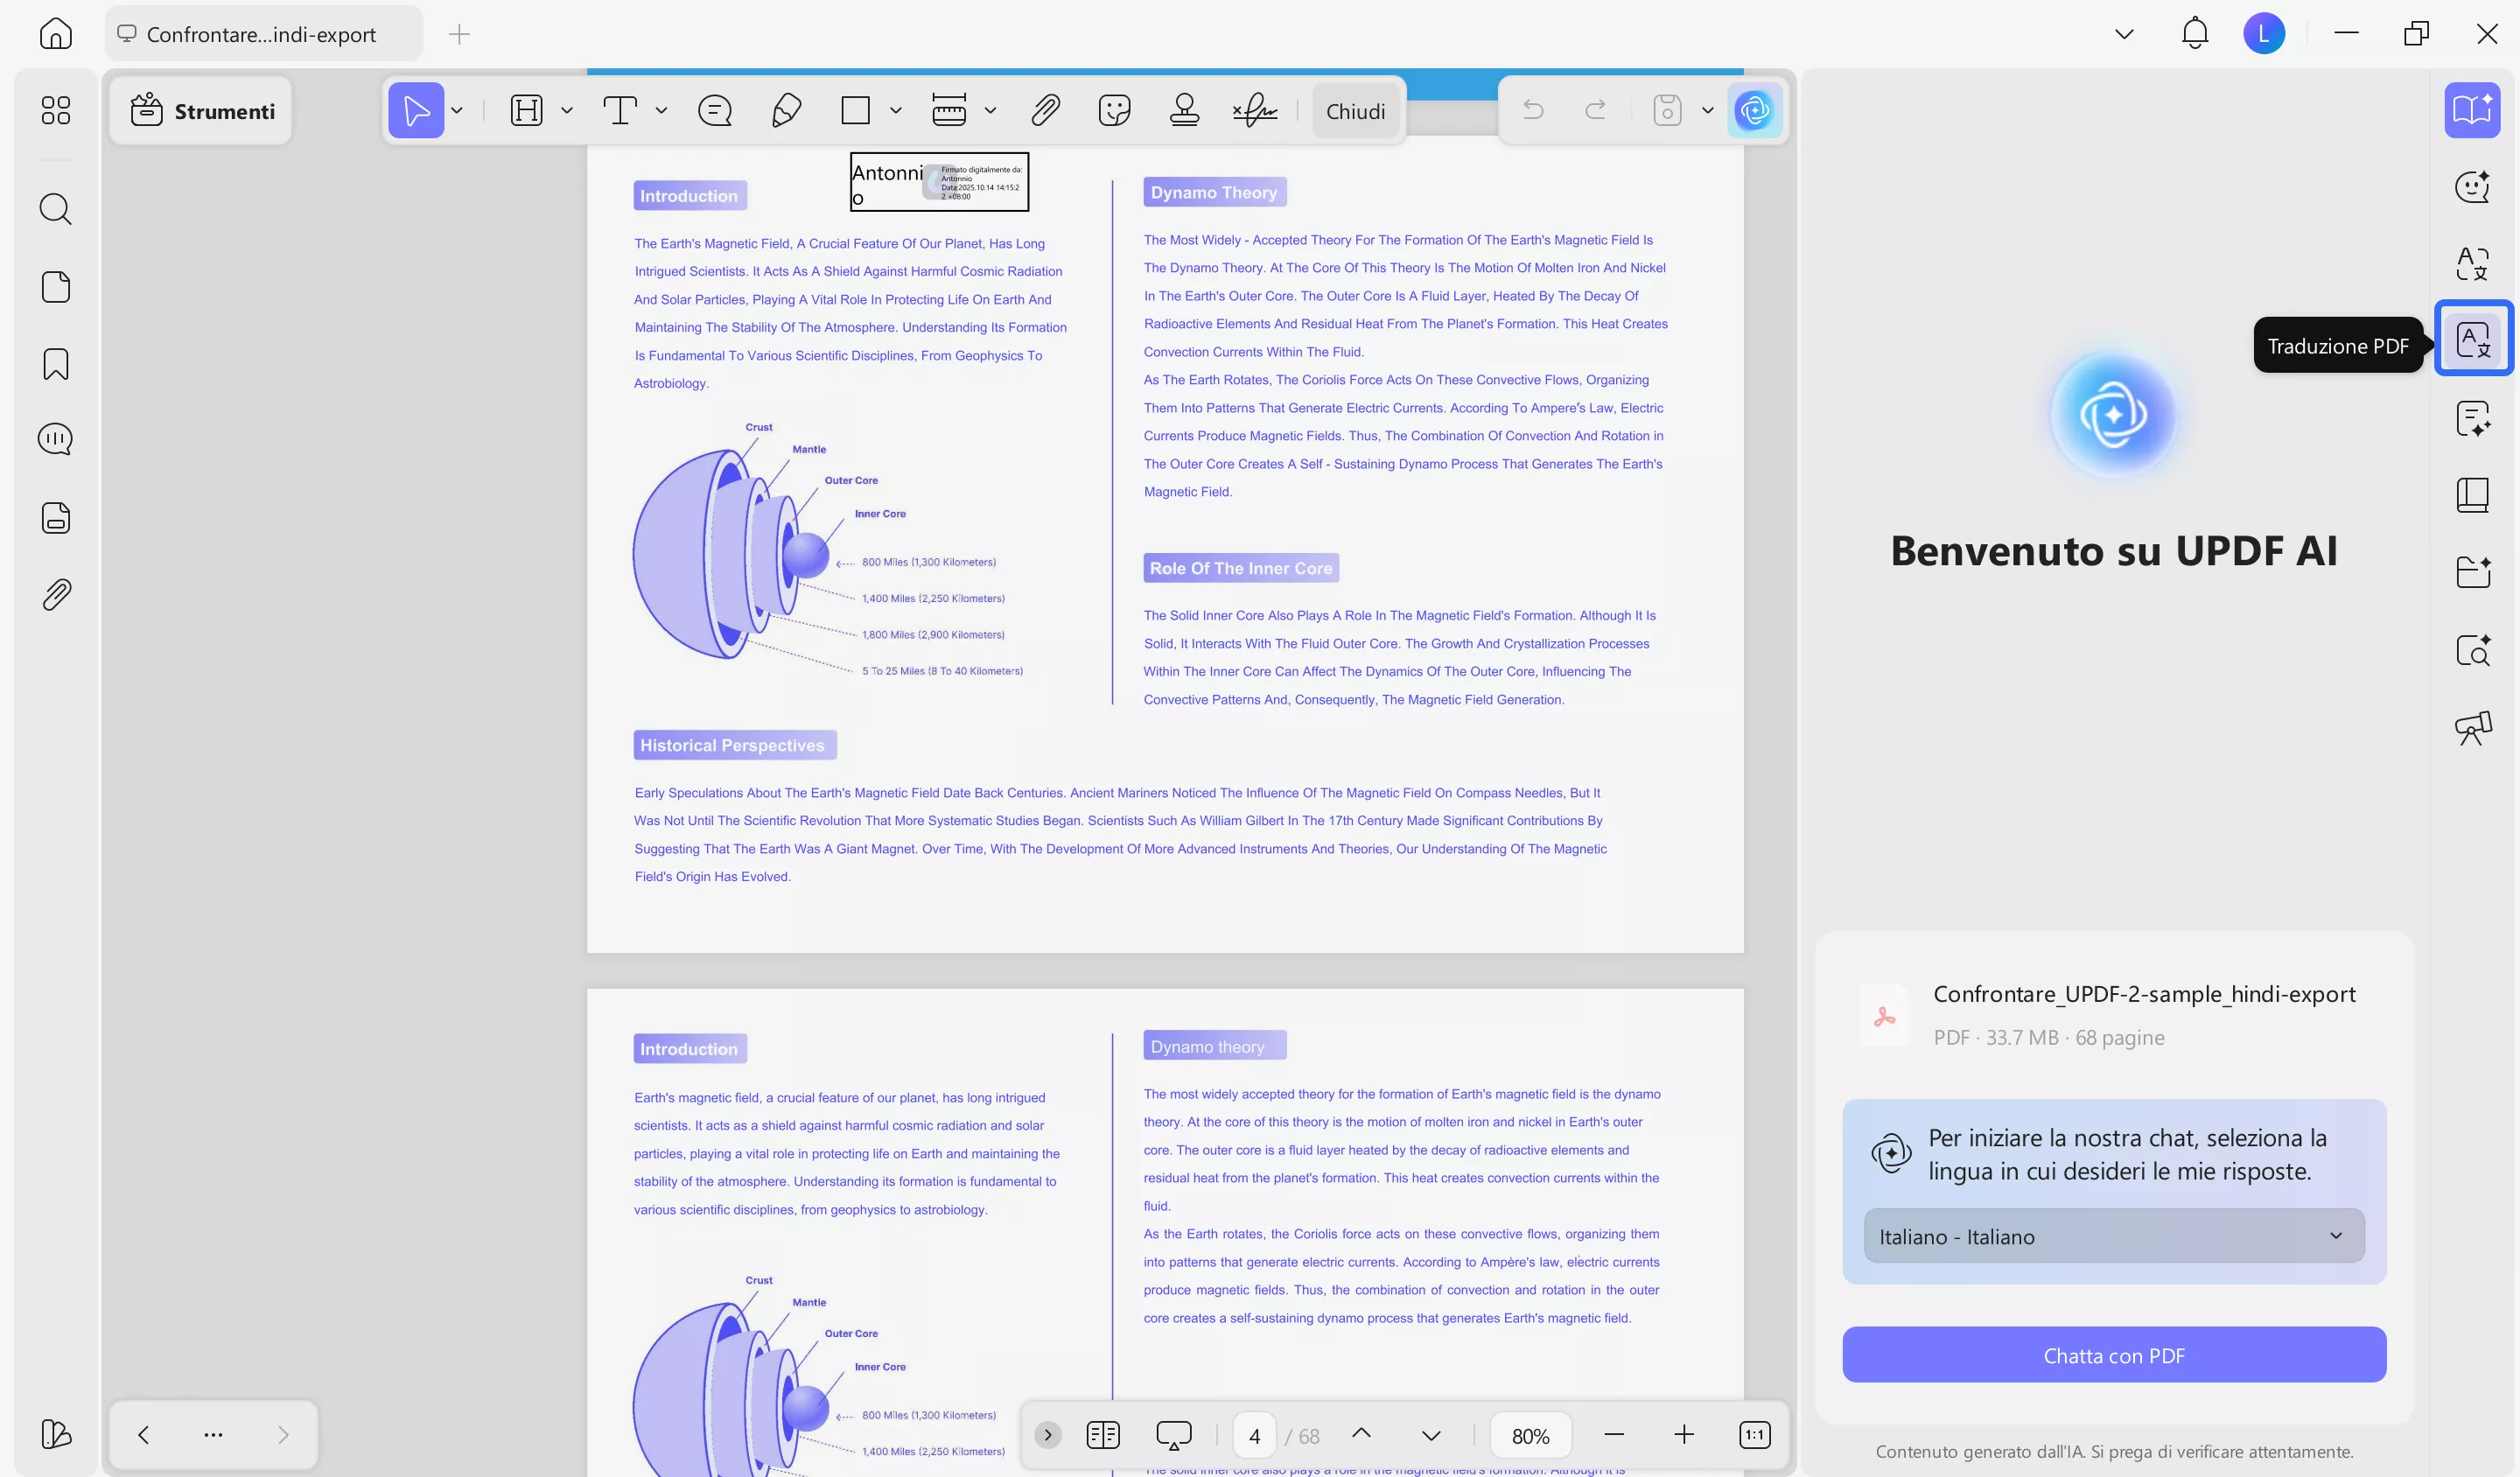The width and height of the screenshot is (2520, 1477).
Task: Open the search panel in the left sidebar
Action: 56,209
